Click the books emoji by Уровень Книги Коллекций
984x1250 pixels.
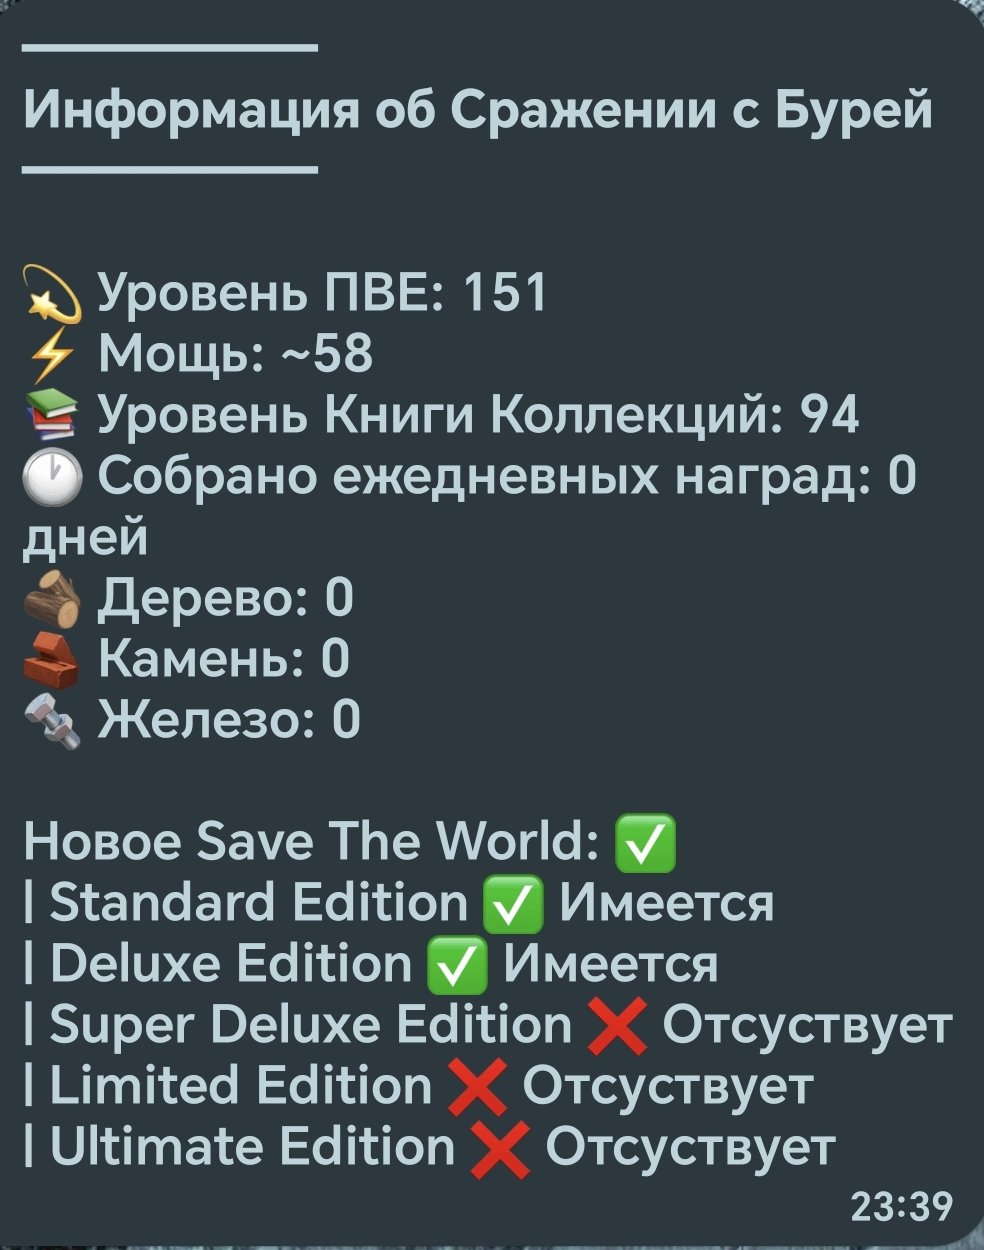[x=53, y=415]
